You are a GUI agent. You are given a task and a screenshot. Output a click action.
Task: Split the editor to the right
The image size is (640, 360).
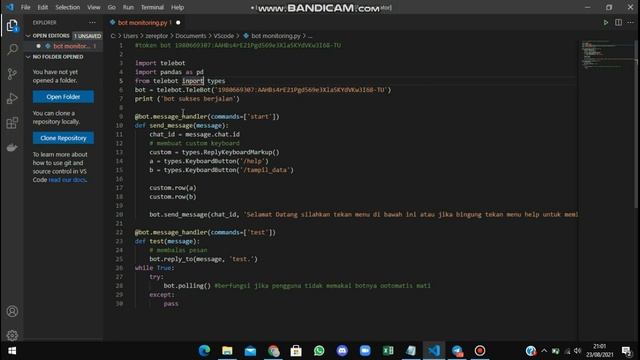point(618,22)
